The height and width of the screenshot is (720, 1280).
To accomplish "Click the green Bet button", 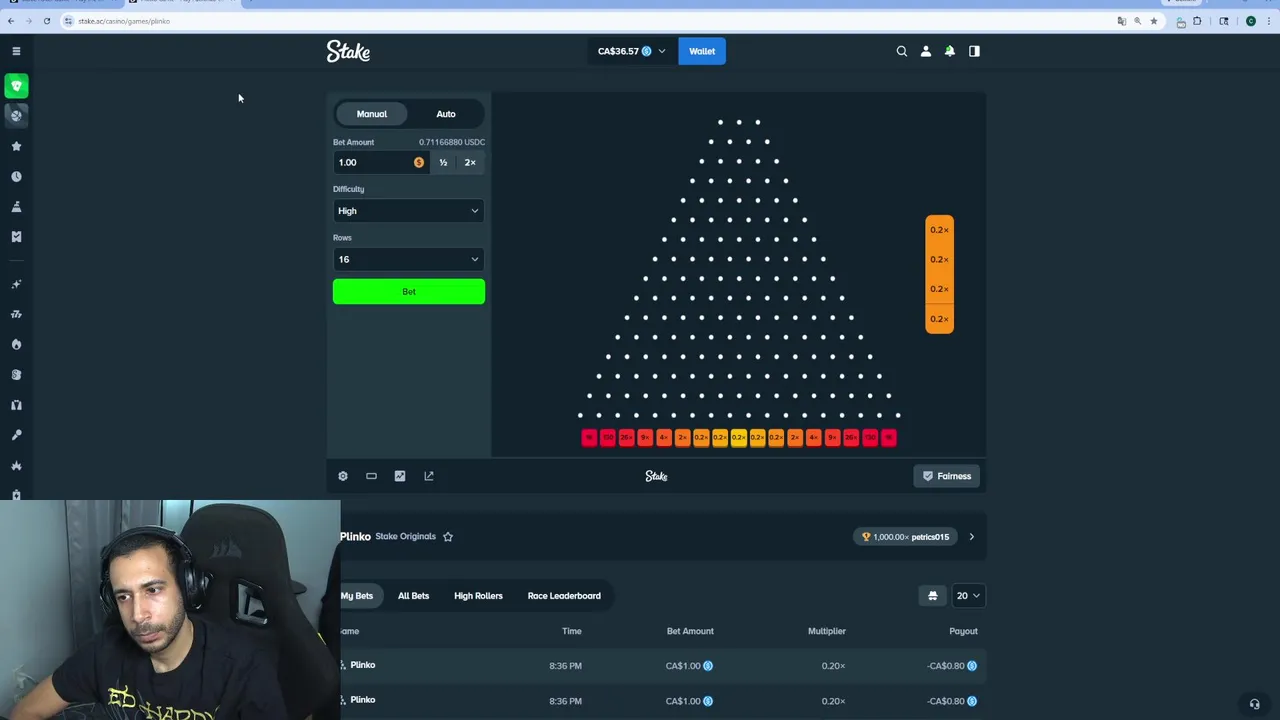I will pos(409,292).
